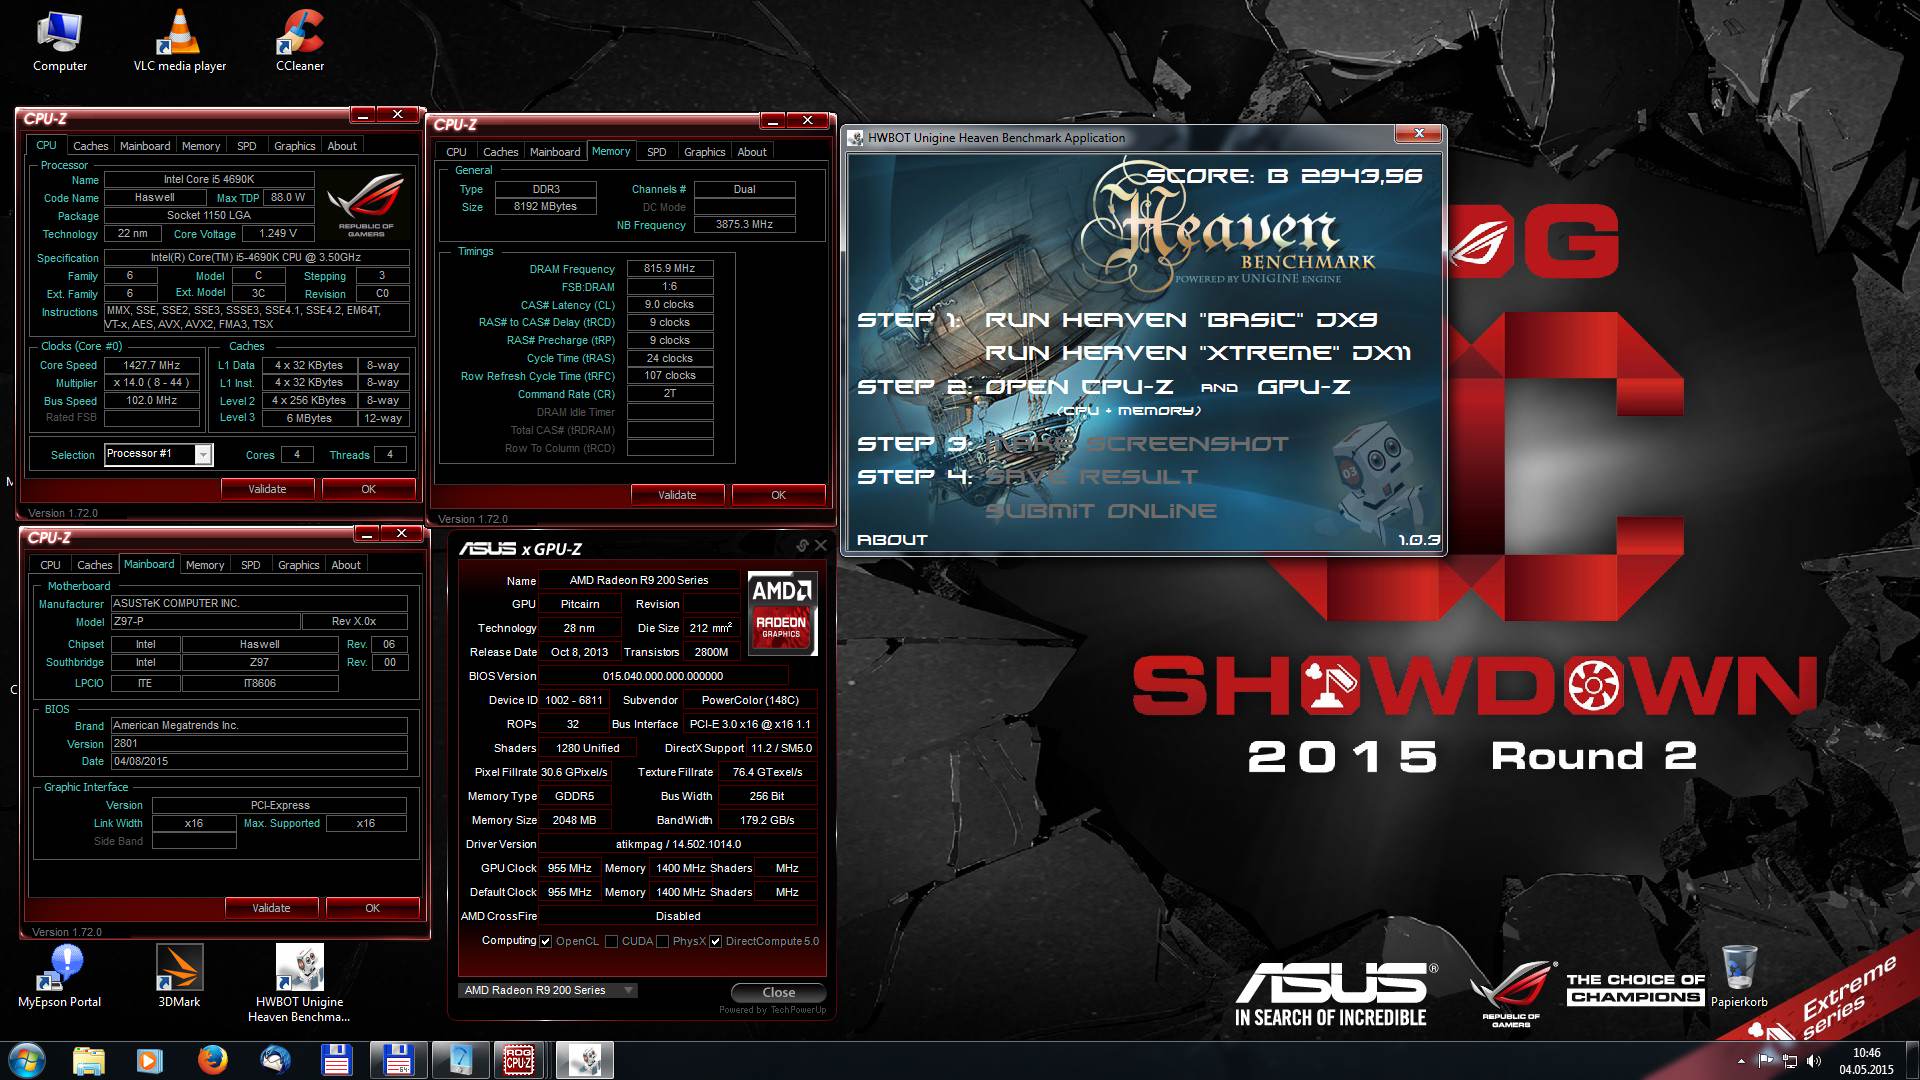Open the Papierkorb recycle bin icon

pyautogui.click(x=1739, y=975)
